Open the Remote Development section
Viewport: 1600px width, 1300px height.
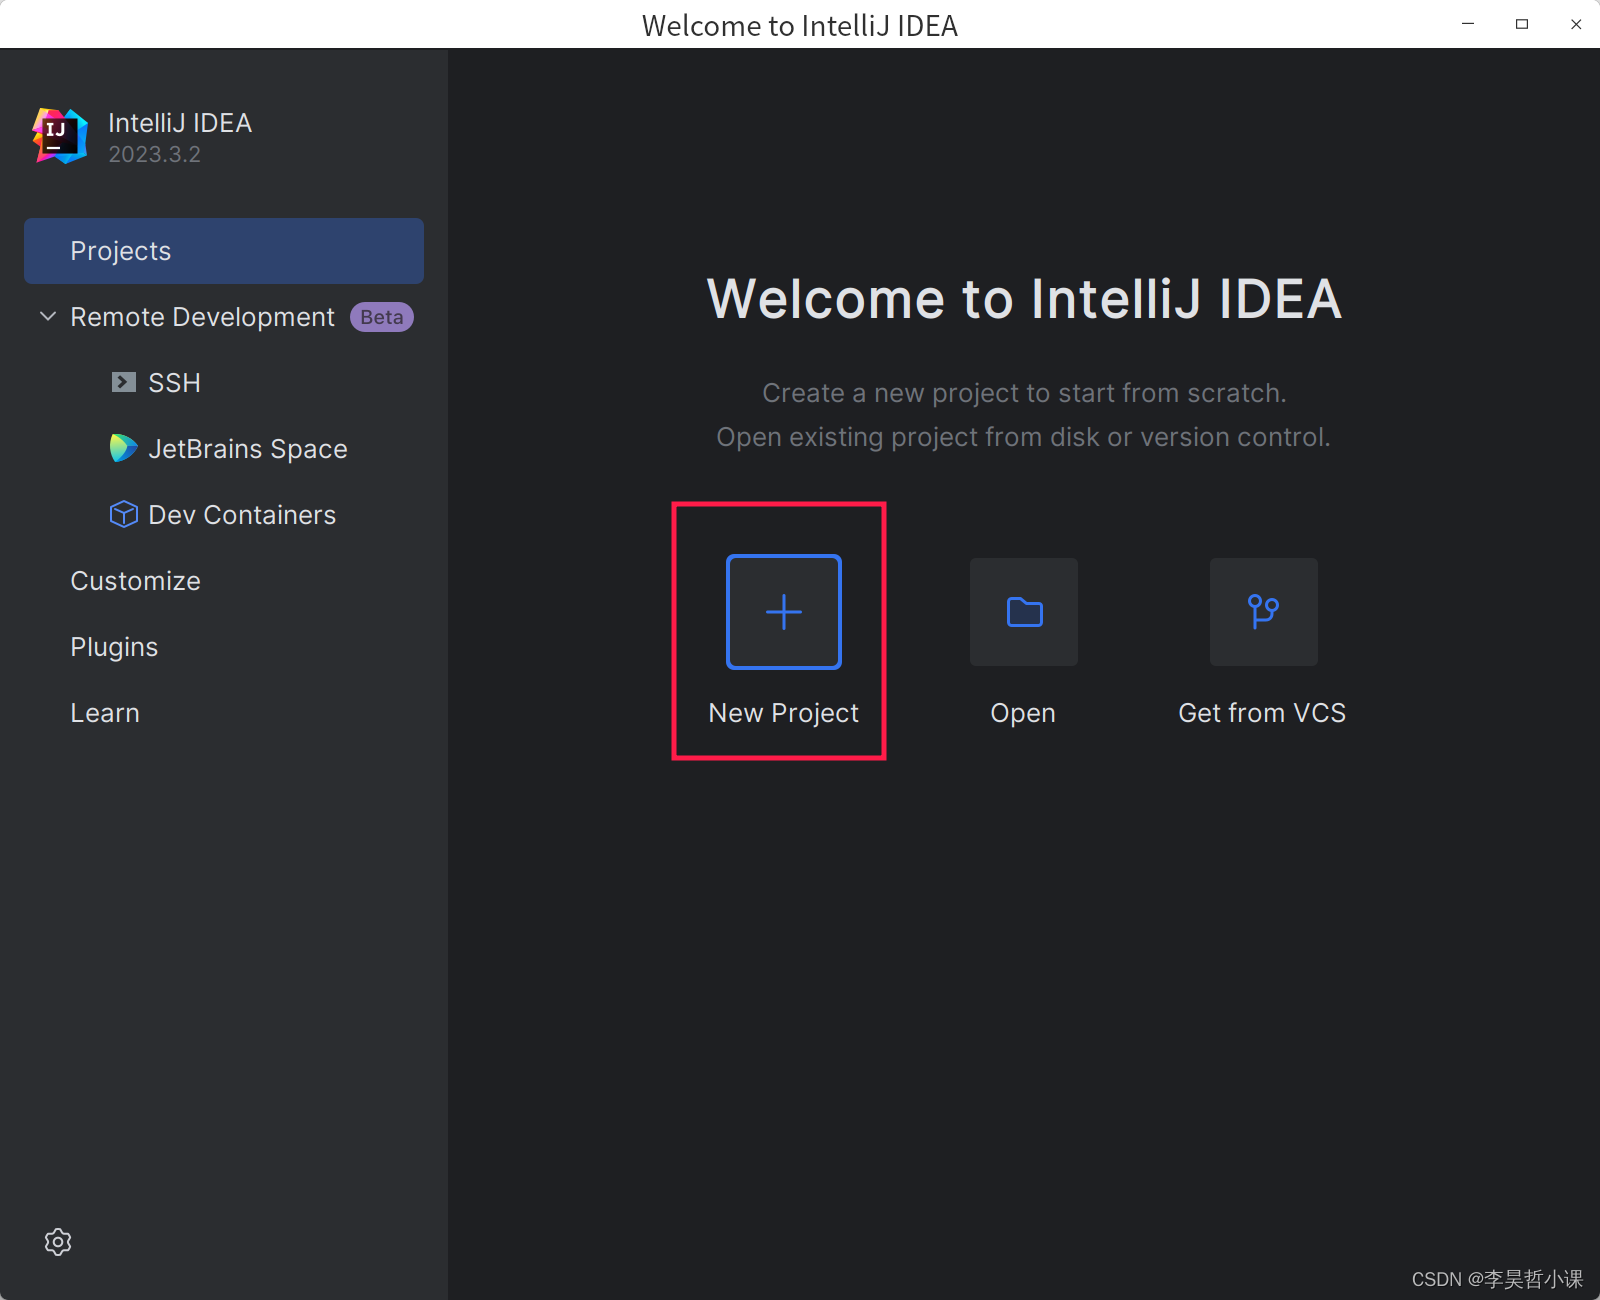pyautogui.click(x=224, y=317)
